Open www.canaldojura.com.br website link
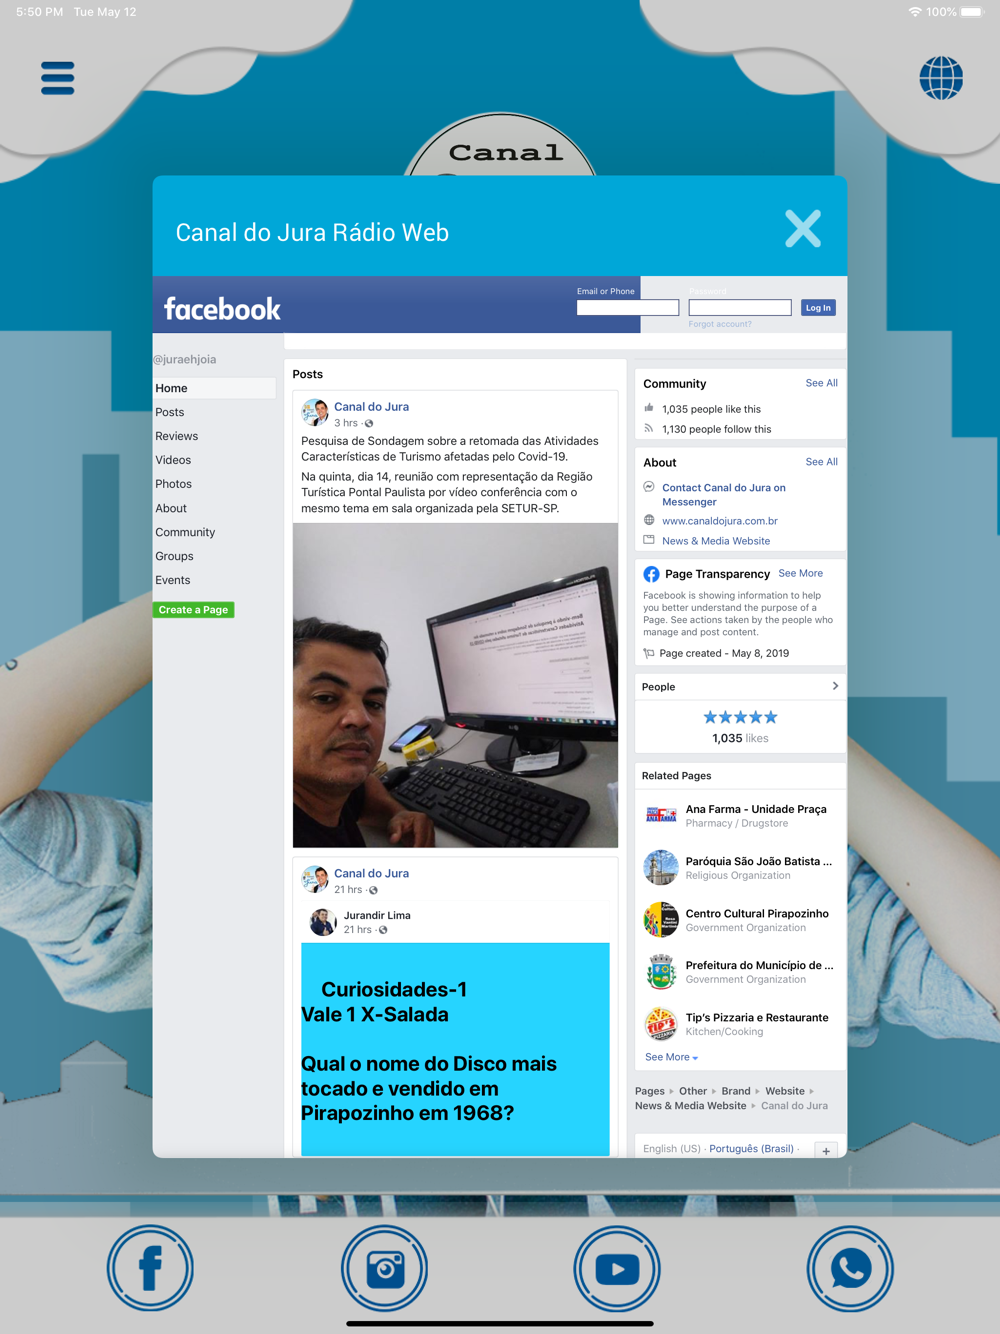Screen dimensions: 1000x1334 point(720,521)
